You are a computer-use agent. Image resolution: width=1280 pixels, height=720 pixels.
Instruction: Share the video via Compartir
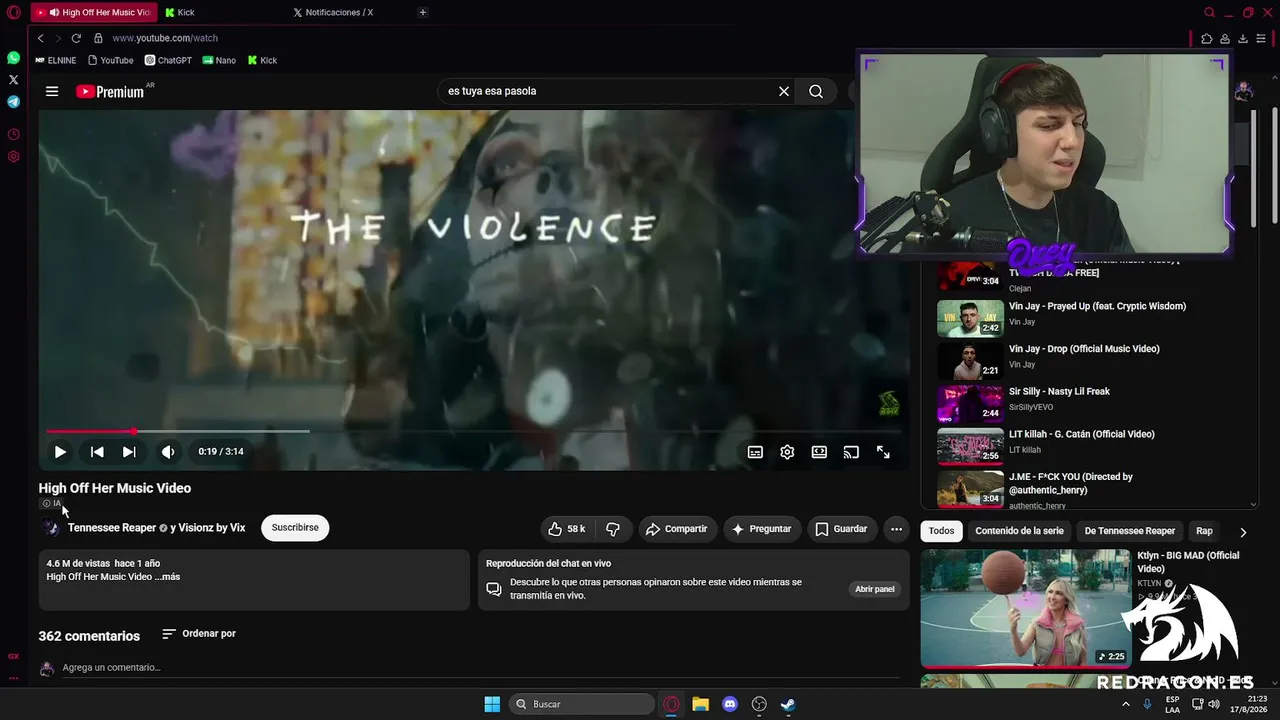click(676, 529)
